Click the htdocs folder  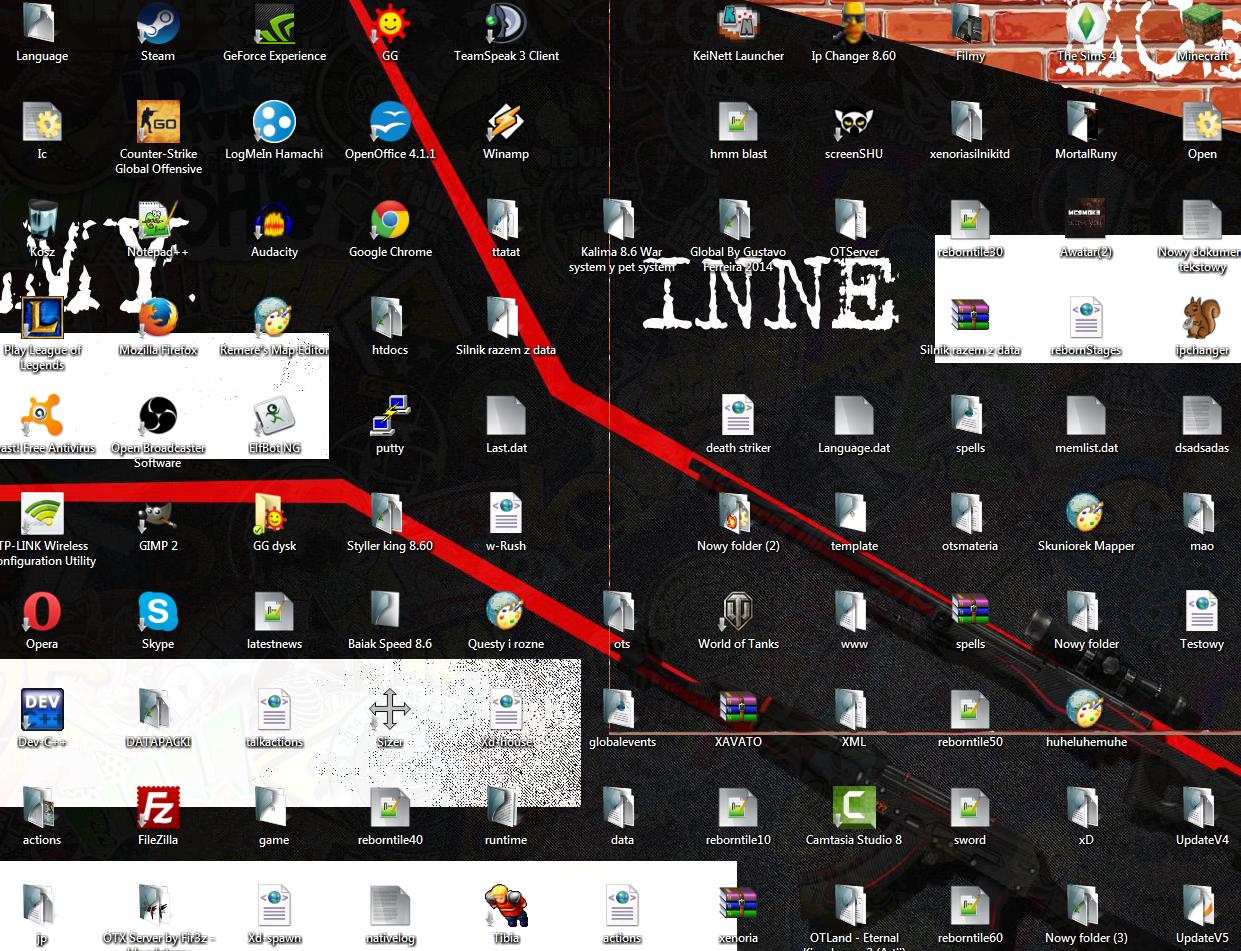pos(390,318)
